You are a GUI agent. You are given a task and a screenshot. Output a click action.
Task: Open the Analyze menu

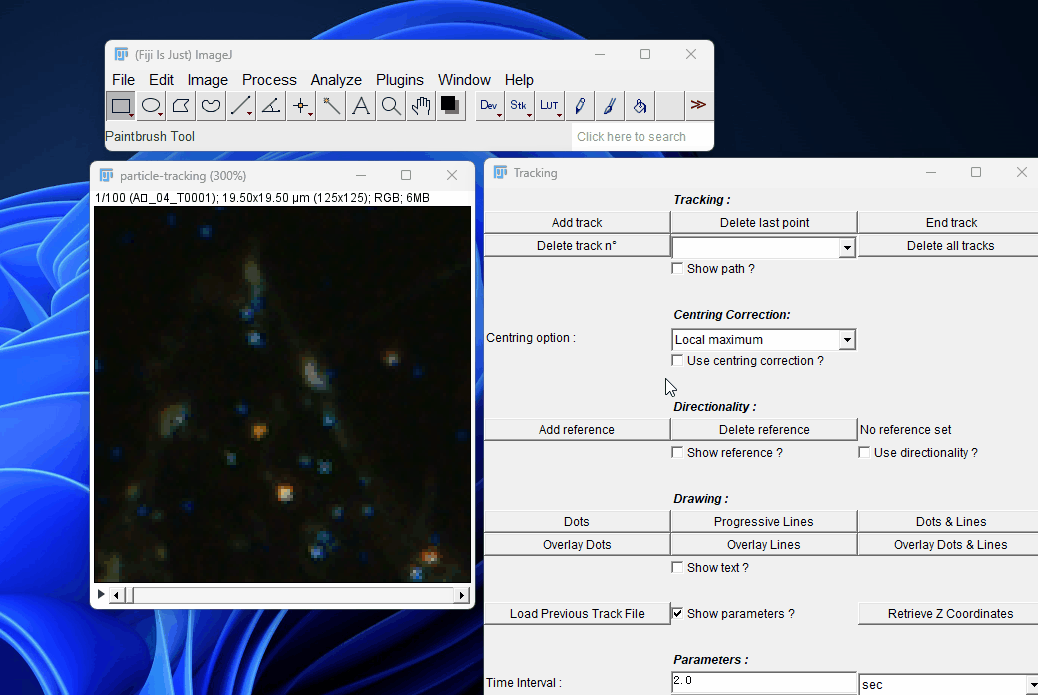click(336, 80)
